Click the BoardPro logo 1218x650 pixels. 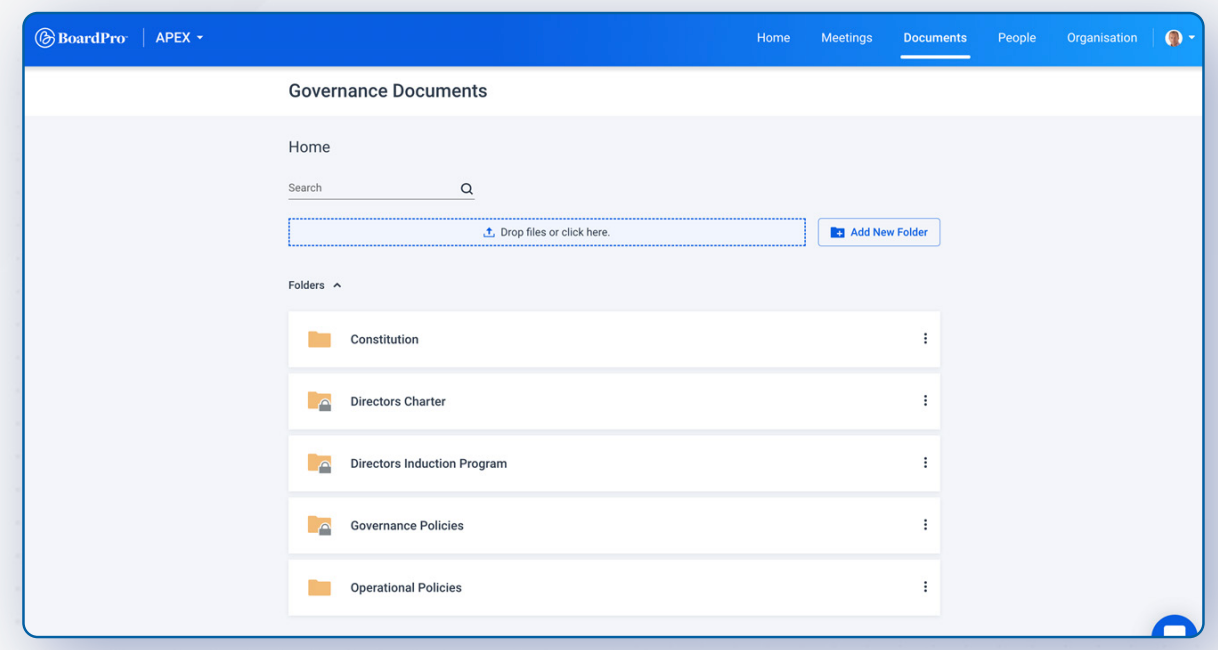[x=81, y=38]
